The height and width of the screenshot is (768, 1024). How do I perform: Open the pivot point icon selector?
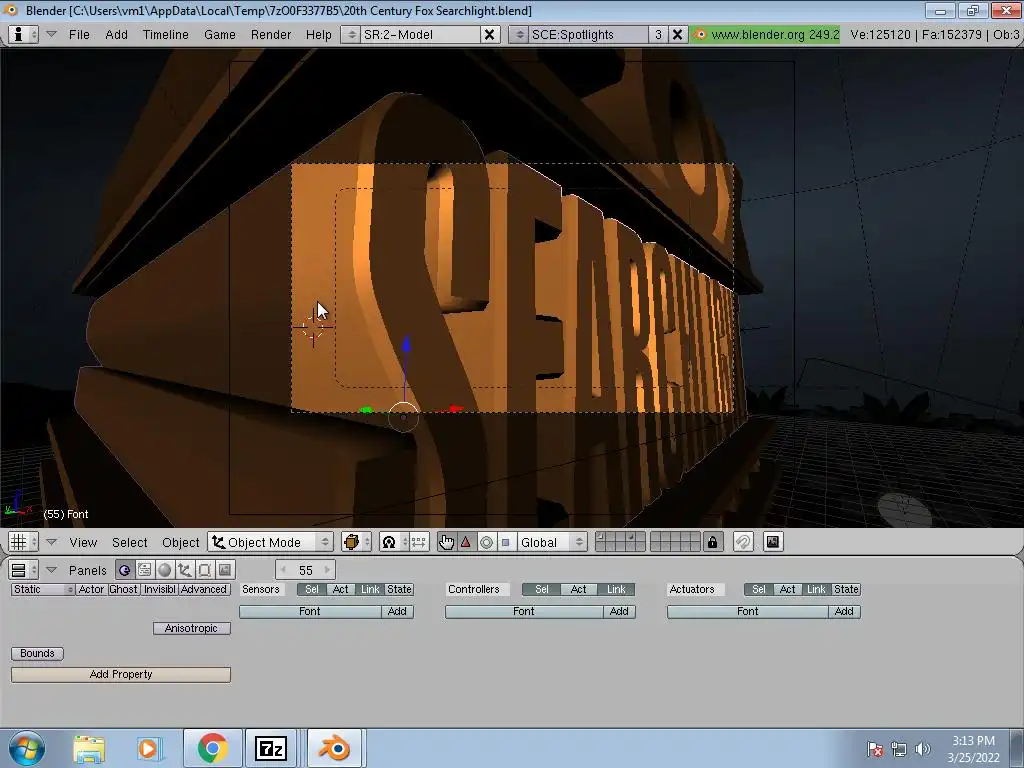tap(394, 542)
